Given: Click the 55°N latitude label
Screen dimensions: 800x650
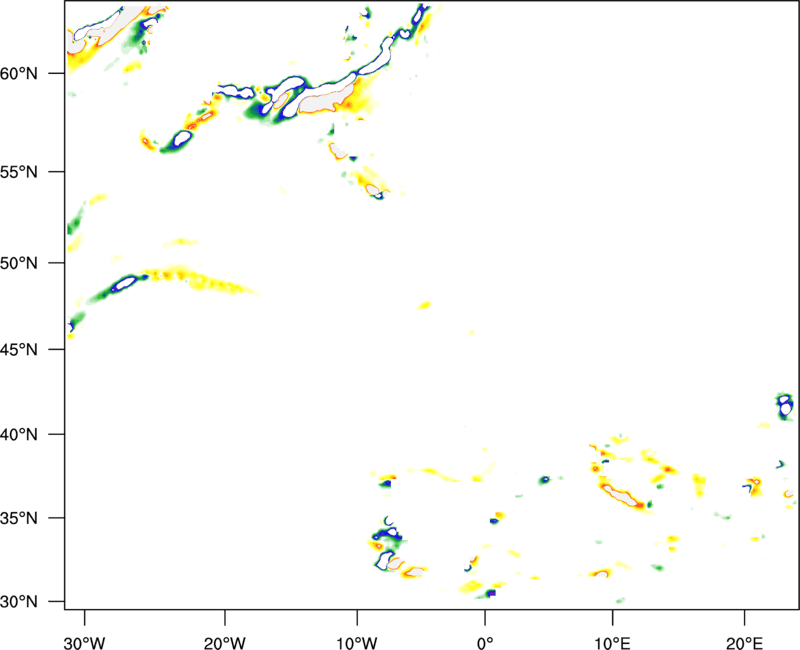Looking at the screenshot, I should tap(19, 172).
